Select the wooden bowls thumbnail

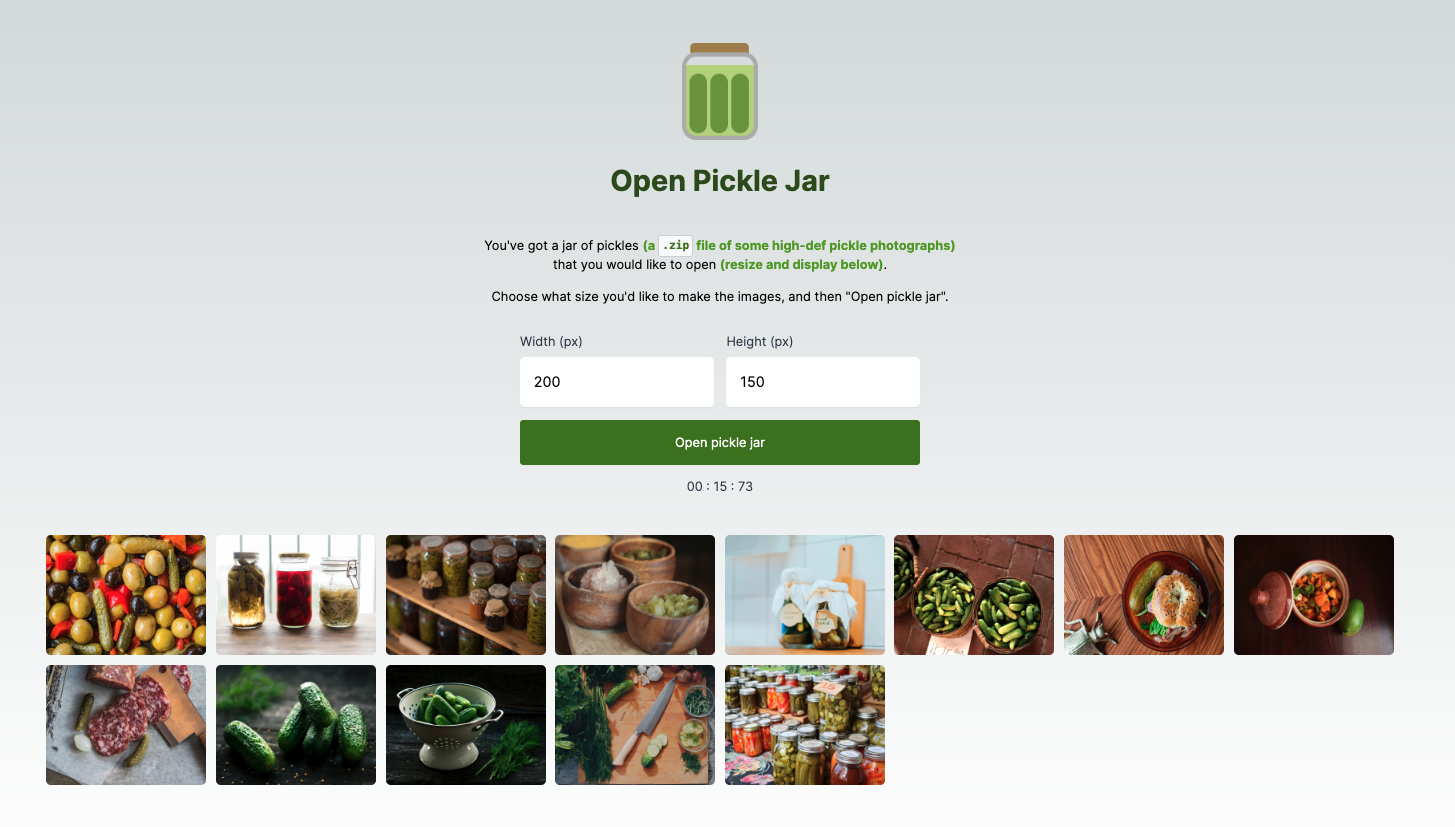635,595
